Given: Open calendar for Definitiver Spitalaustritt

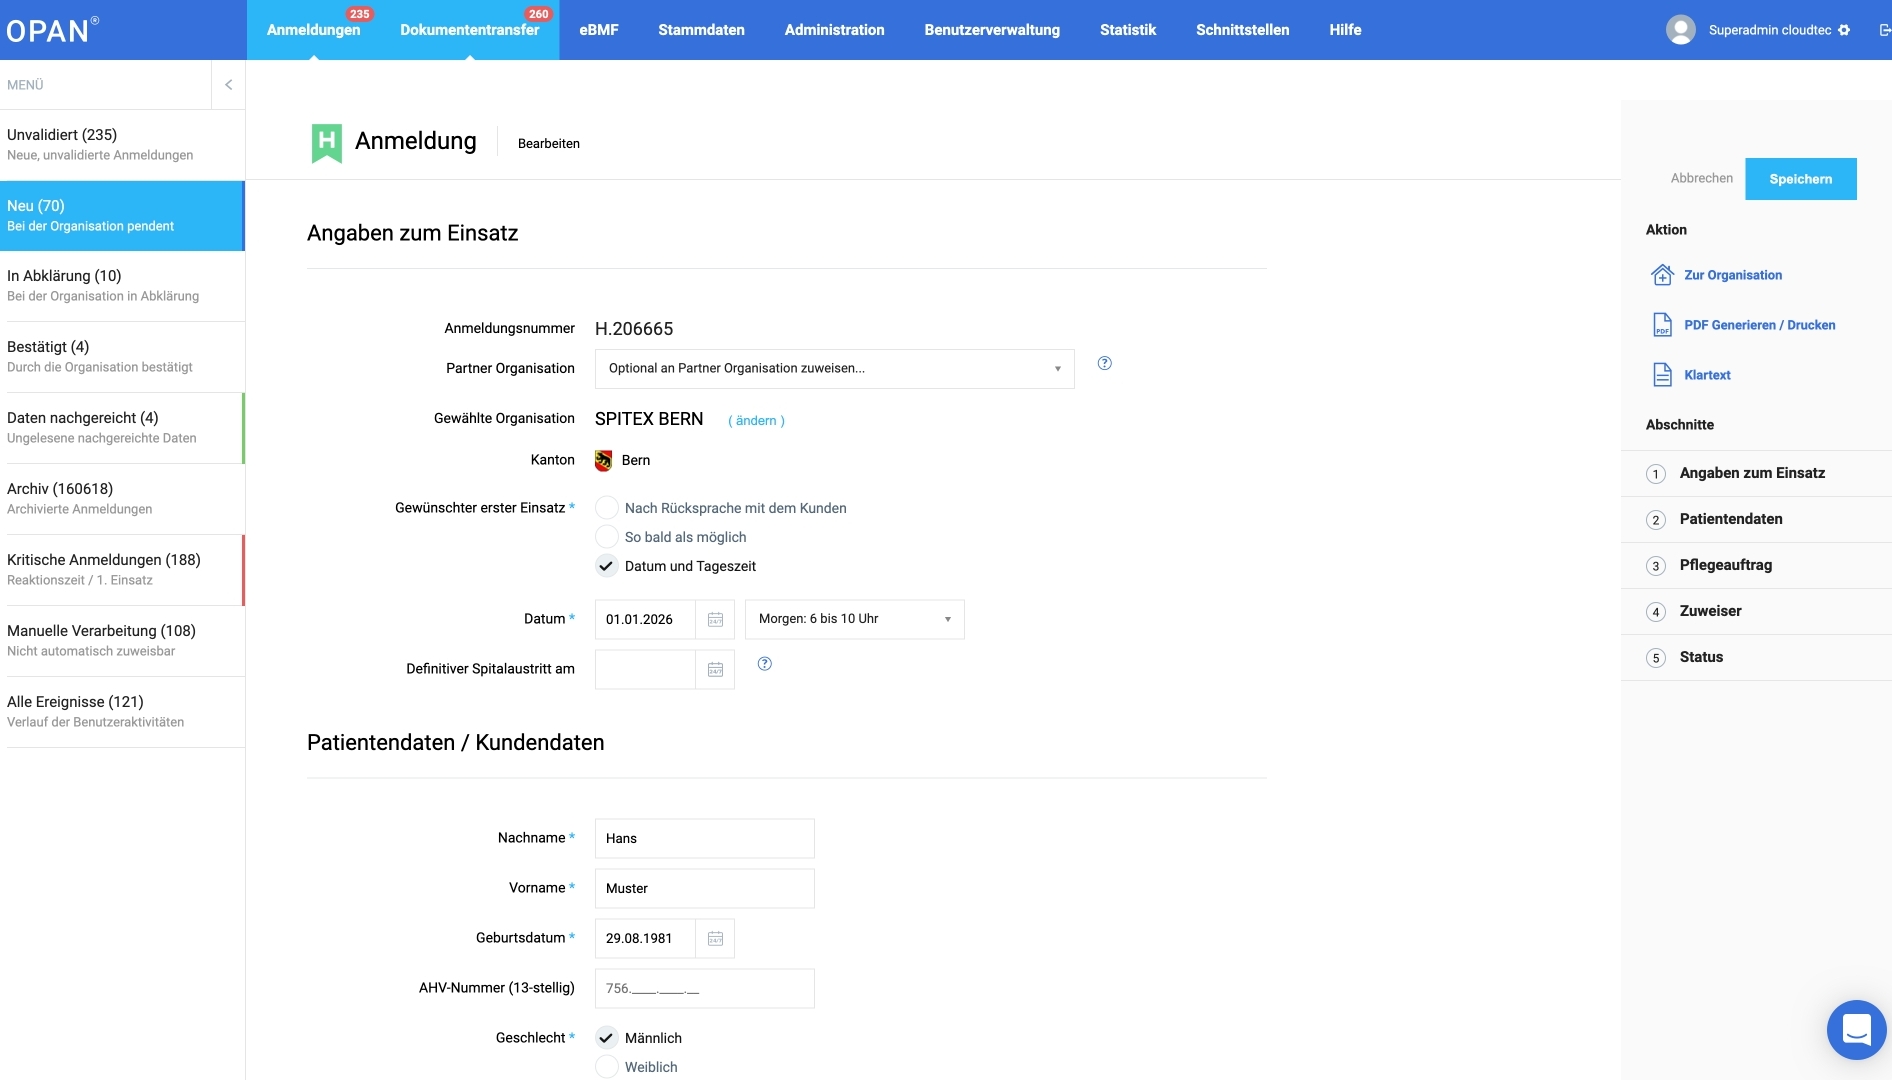Looking at the screenshot, I should (715, 670).
